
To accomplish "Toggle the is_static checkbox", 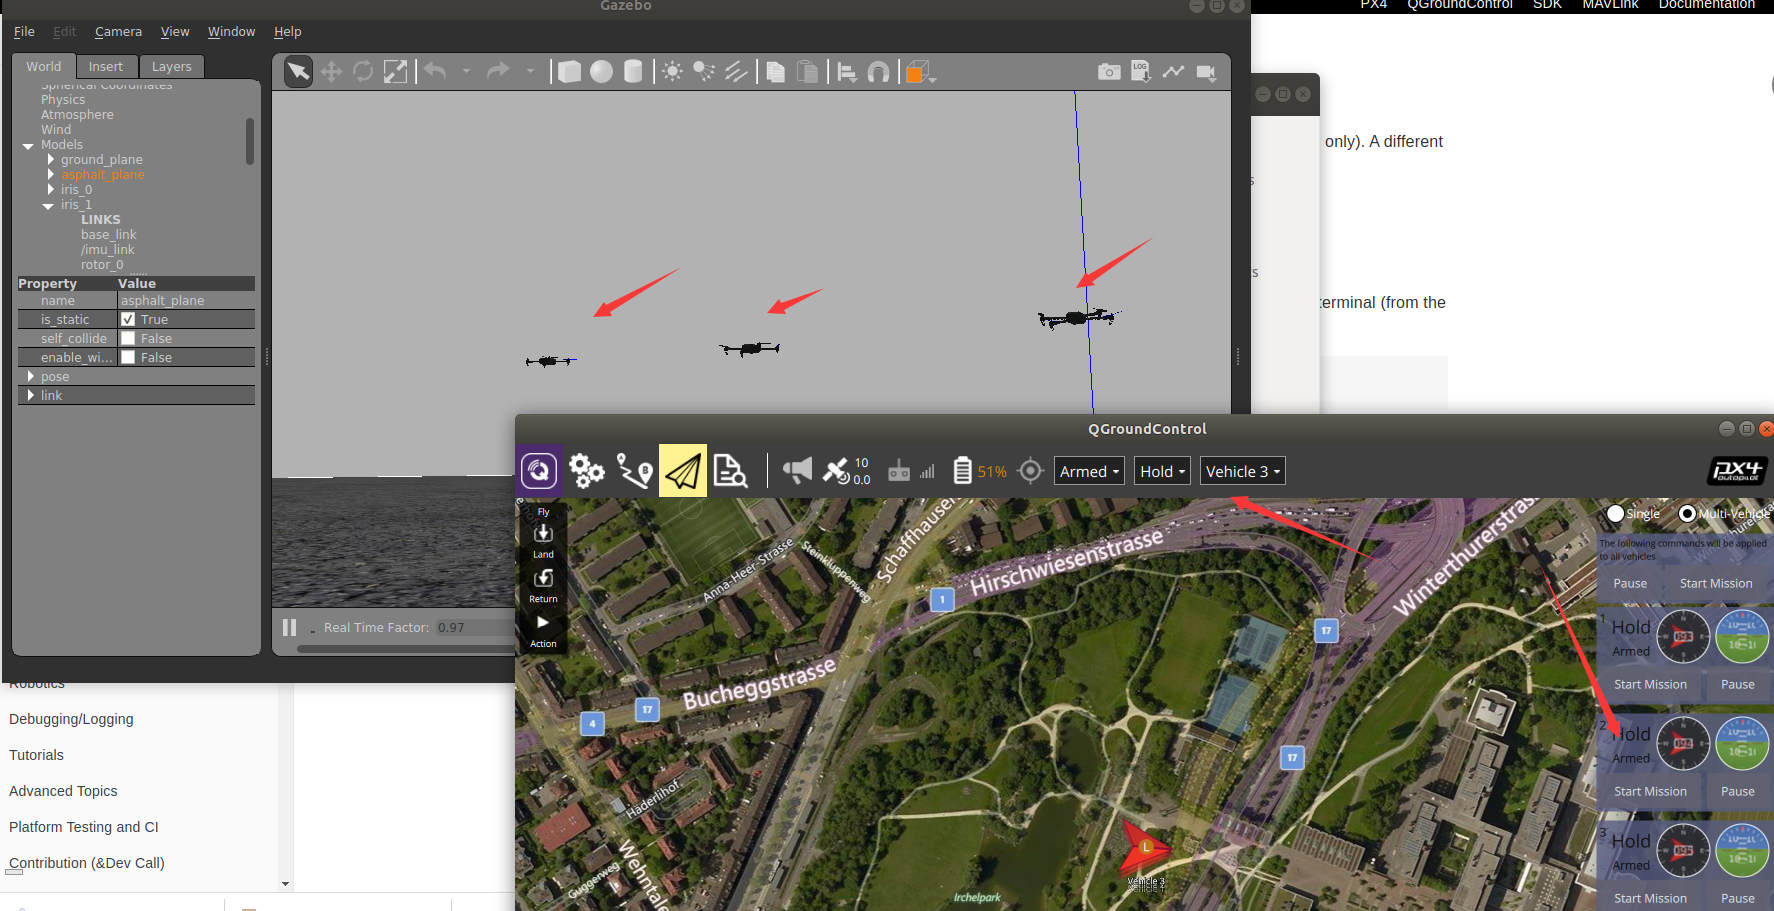I will [128, 319].
